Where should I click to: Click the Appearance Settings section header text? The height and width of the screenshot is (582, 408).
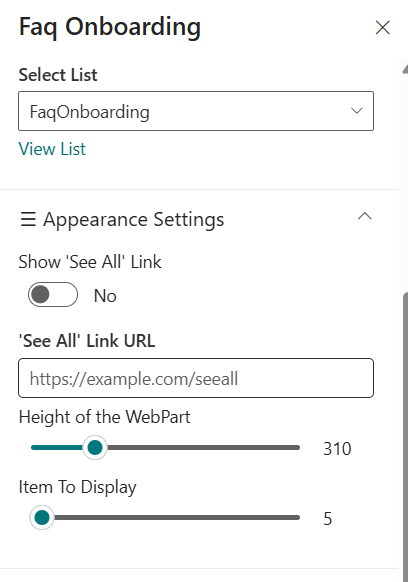(x=134, y=219)
